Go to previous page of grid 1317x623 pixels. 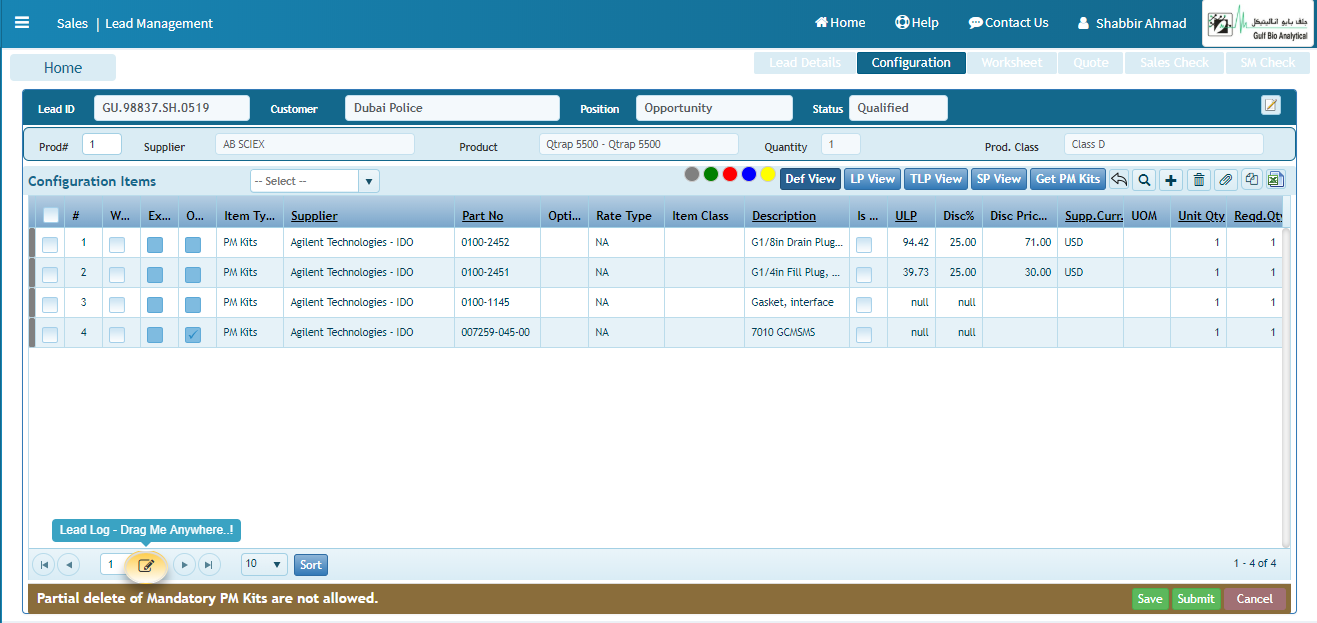68,565
